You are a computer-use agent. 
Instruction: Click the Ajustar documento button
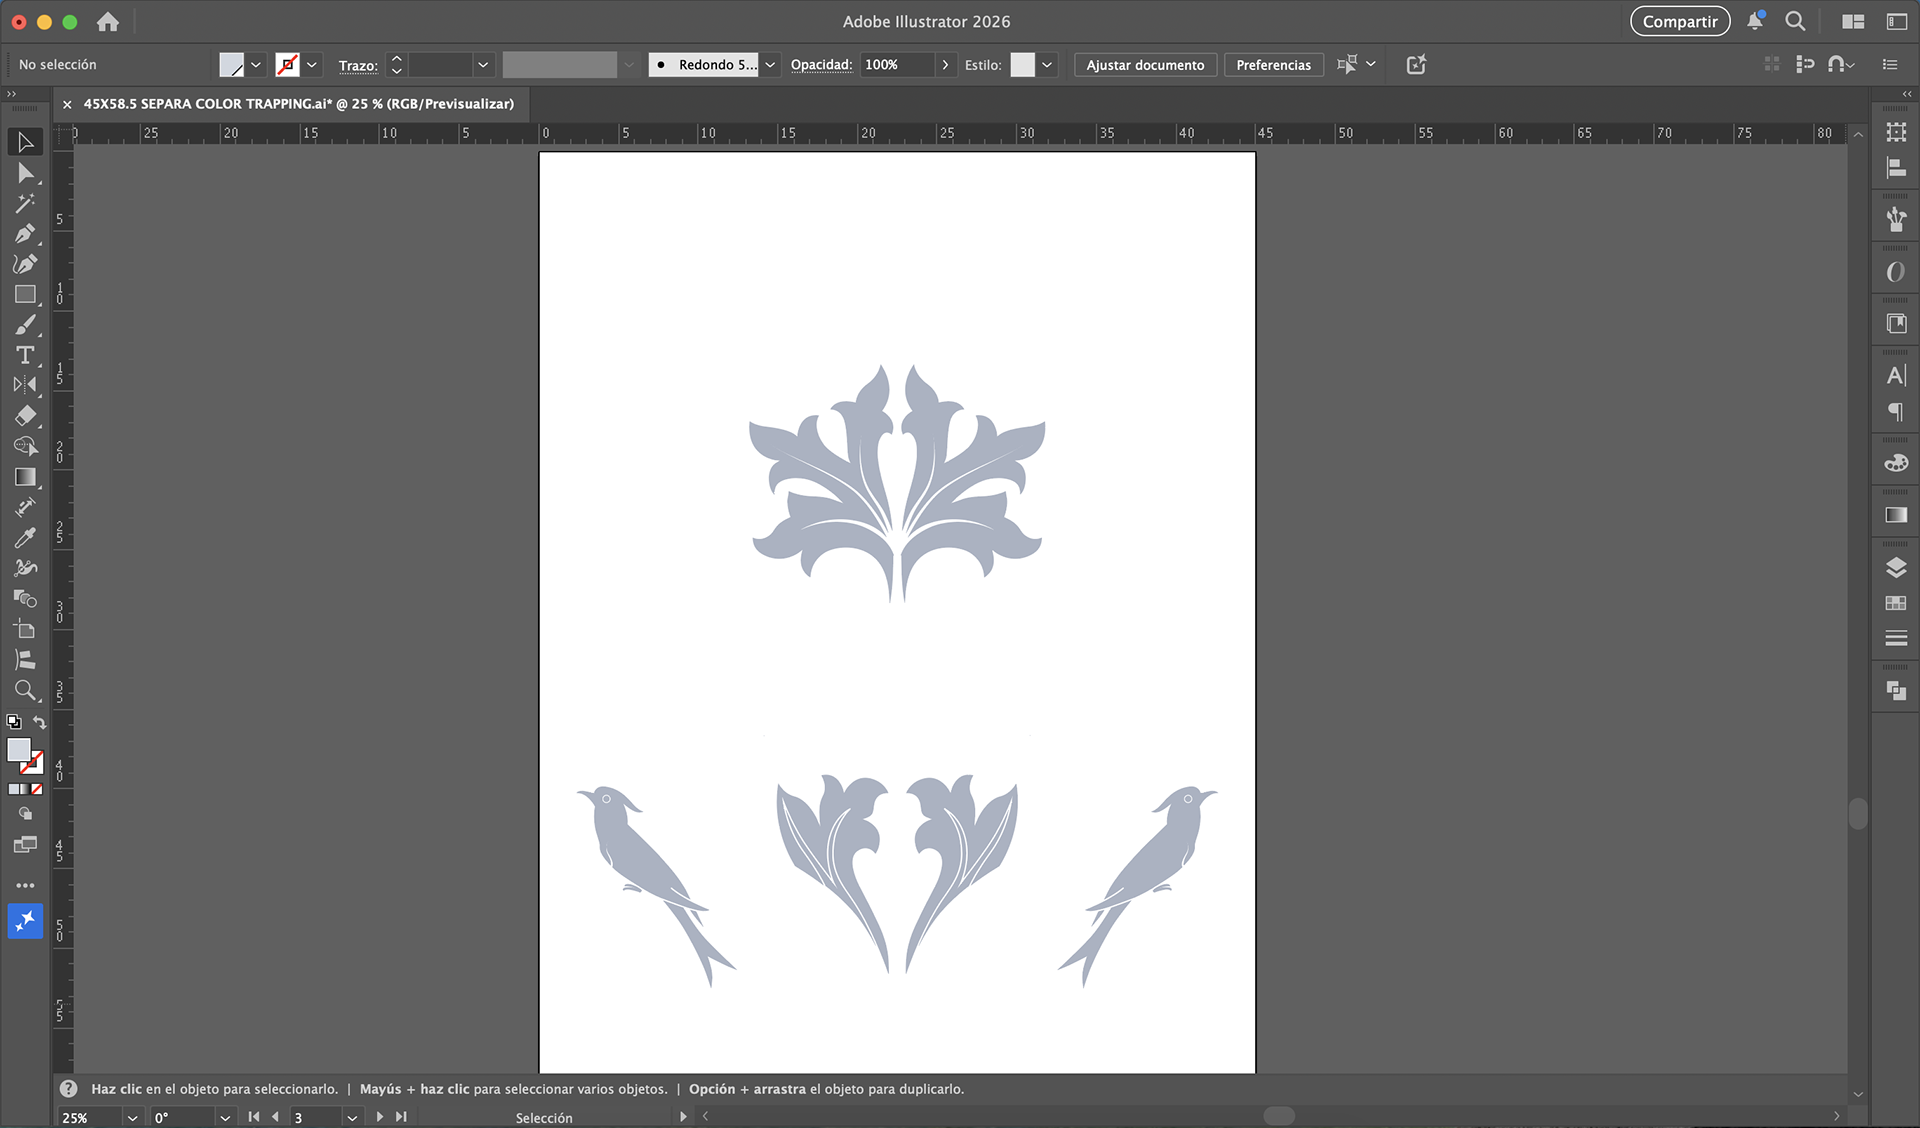point(1145,65)
